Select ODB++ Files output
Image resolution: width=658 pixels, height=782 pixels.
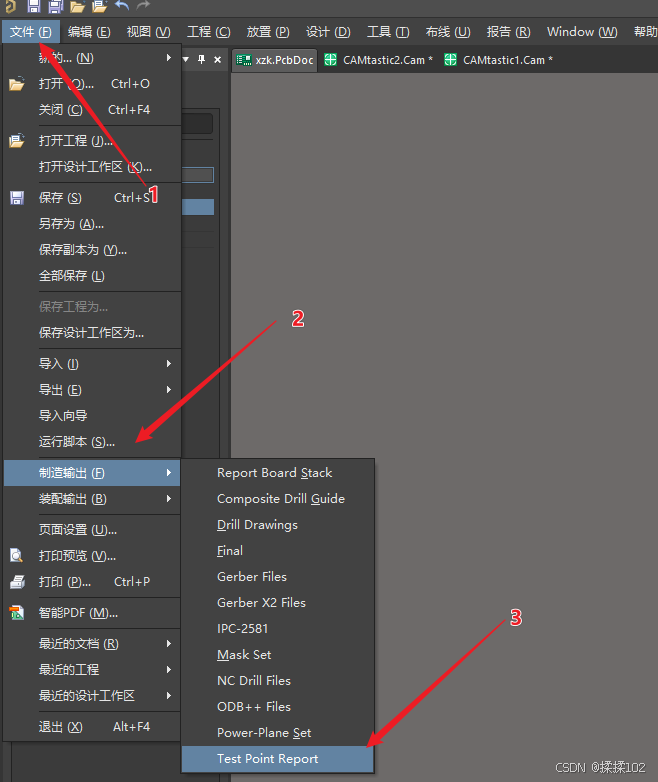[x=277, y=707]
